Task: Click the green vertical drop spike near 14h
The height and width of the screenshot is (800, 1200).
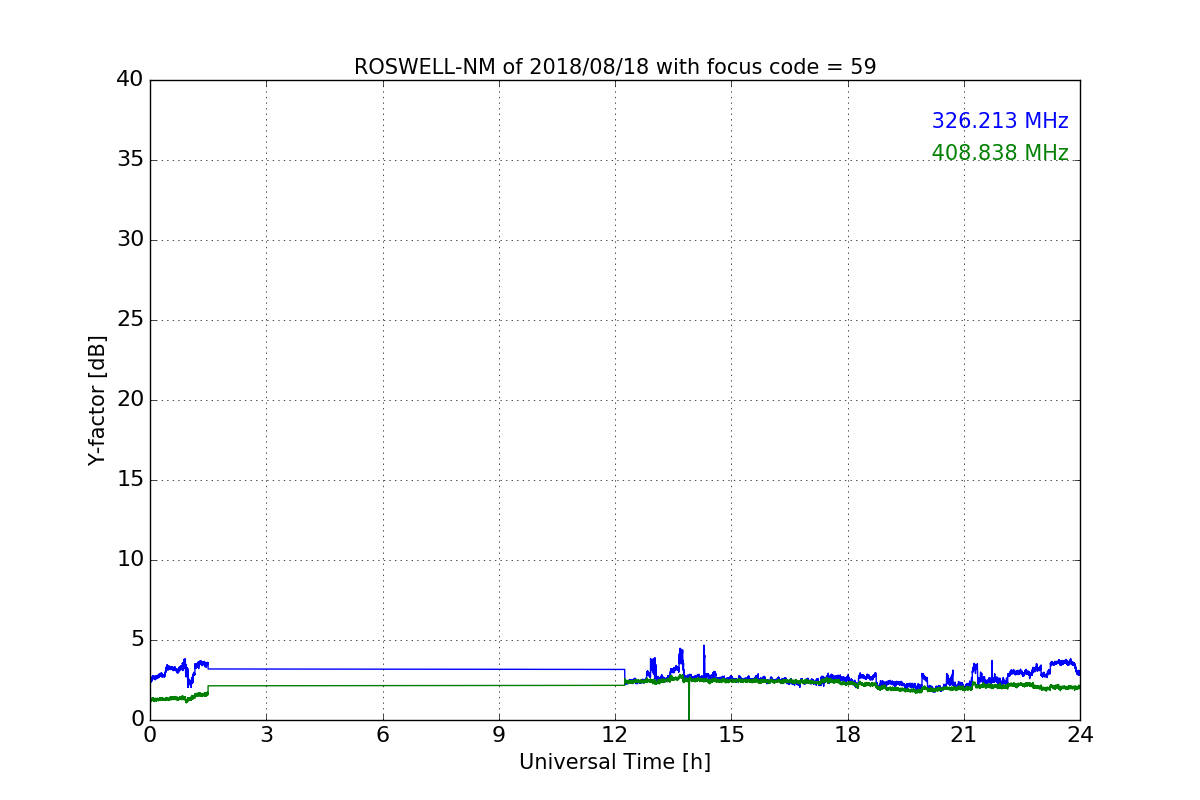Action: tap(689, 699)
